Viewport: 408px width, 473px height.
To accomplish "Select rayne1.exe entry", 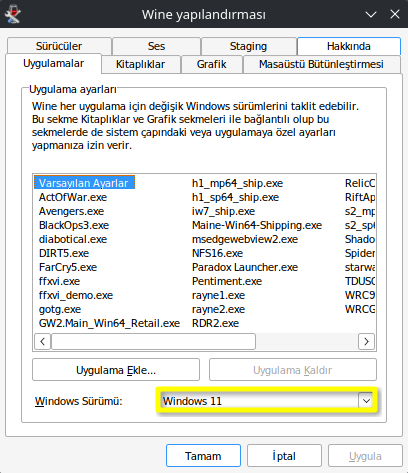I will click(218, 295).
